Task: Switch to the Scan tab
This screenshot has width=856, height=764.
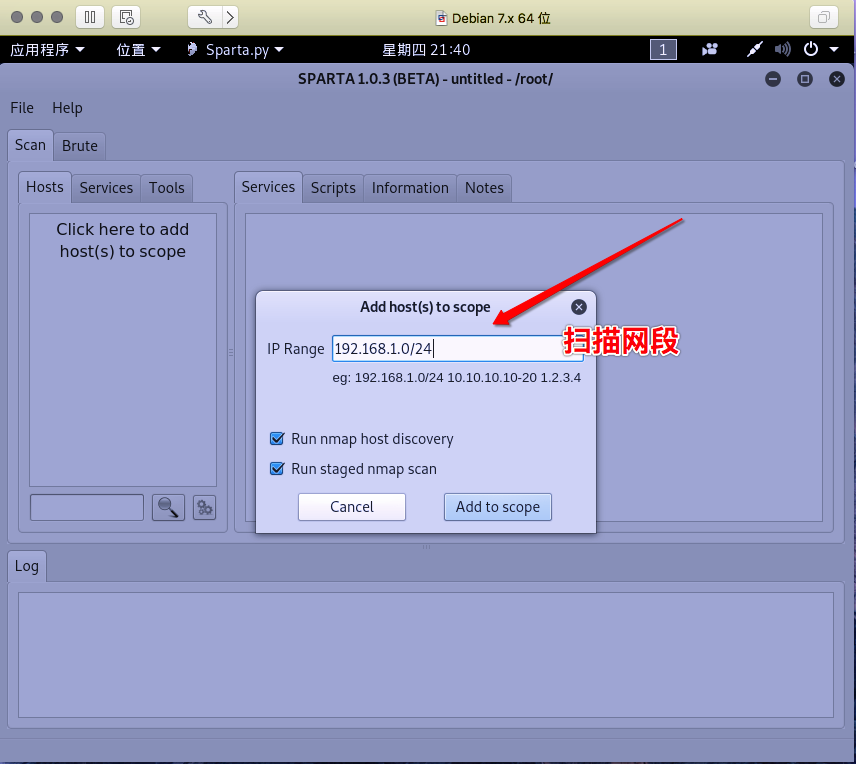Action: pyautogui.click(x=30, y=145)
